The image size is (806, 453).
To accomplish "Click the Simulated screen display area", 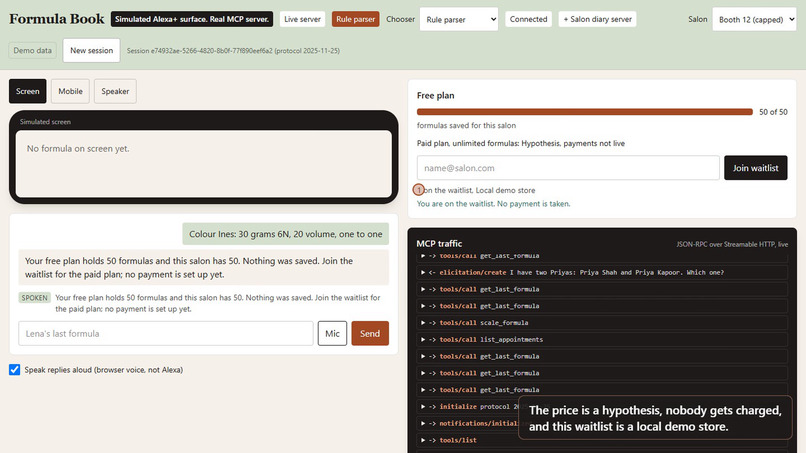I will point(204,164).
